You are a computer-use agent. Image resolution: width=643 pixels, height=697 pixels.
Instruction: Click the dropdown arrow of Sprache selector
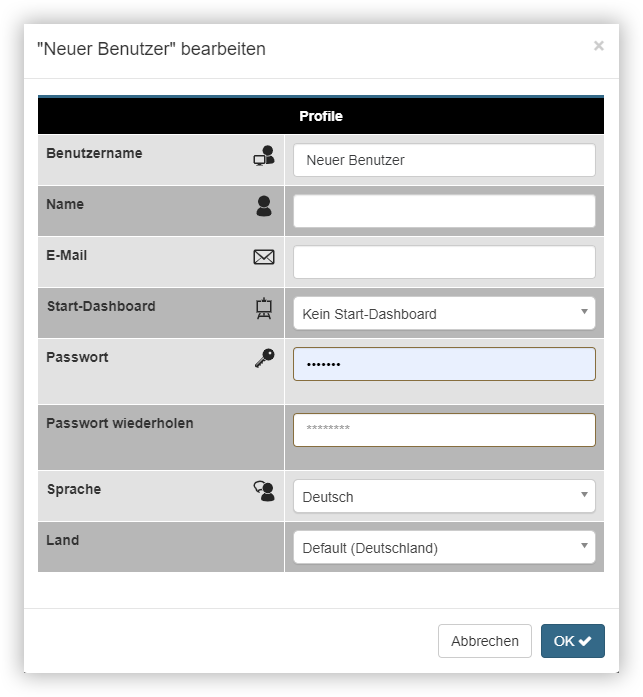584,494
